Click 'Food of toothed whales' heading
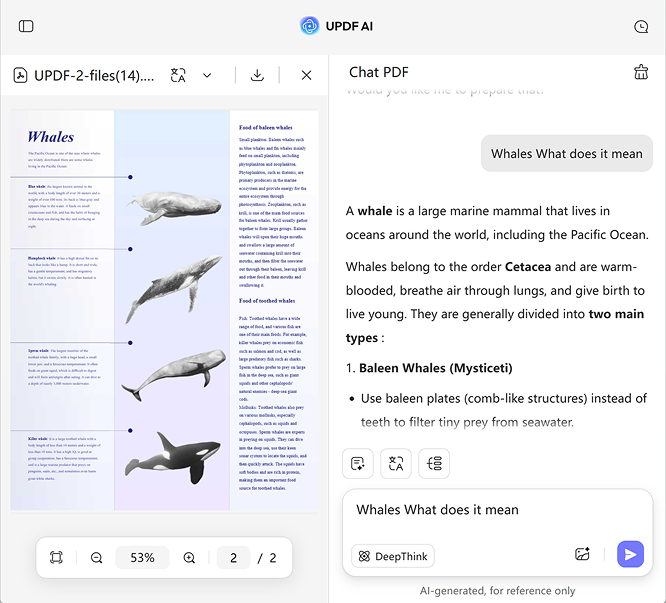The image size is (666, 603). point(267,301)
